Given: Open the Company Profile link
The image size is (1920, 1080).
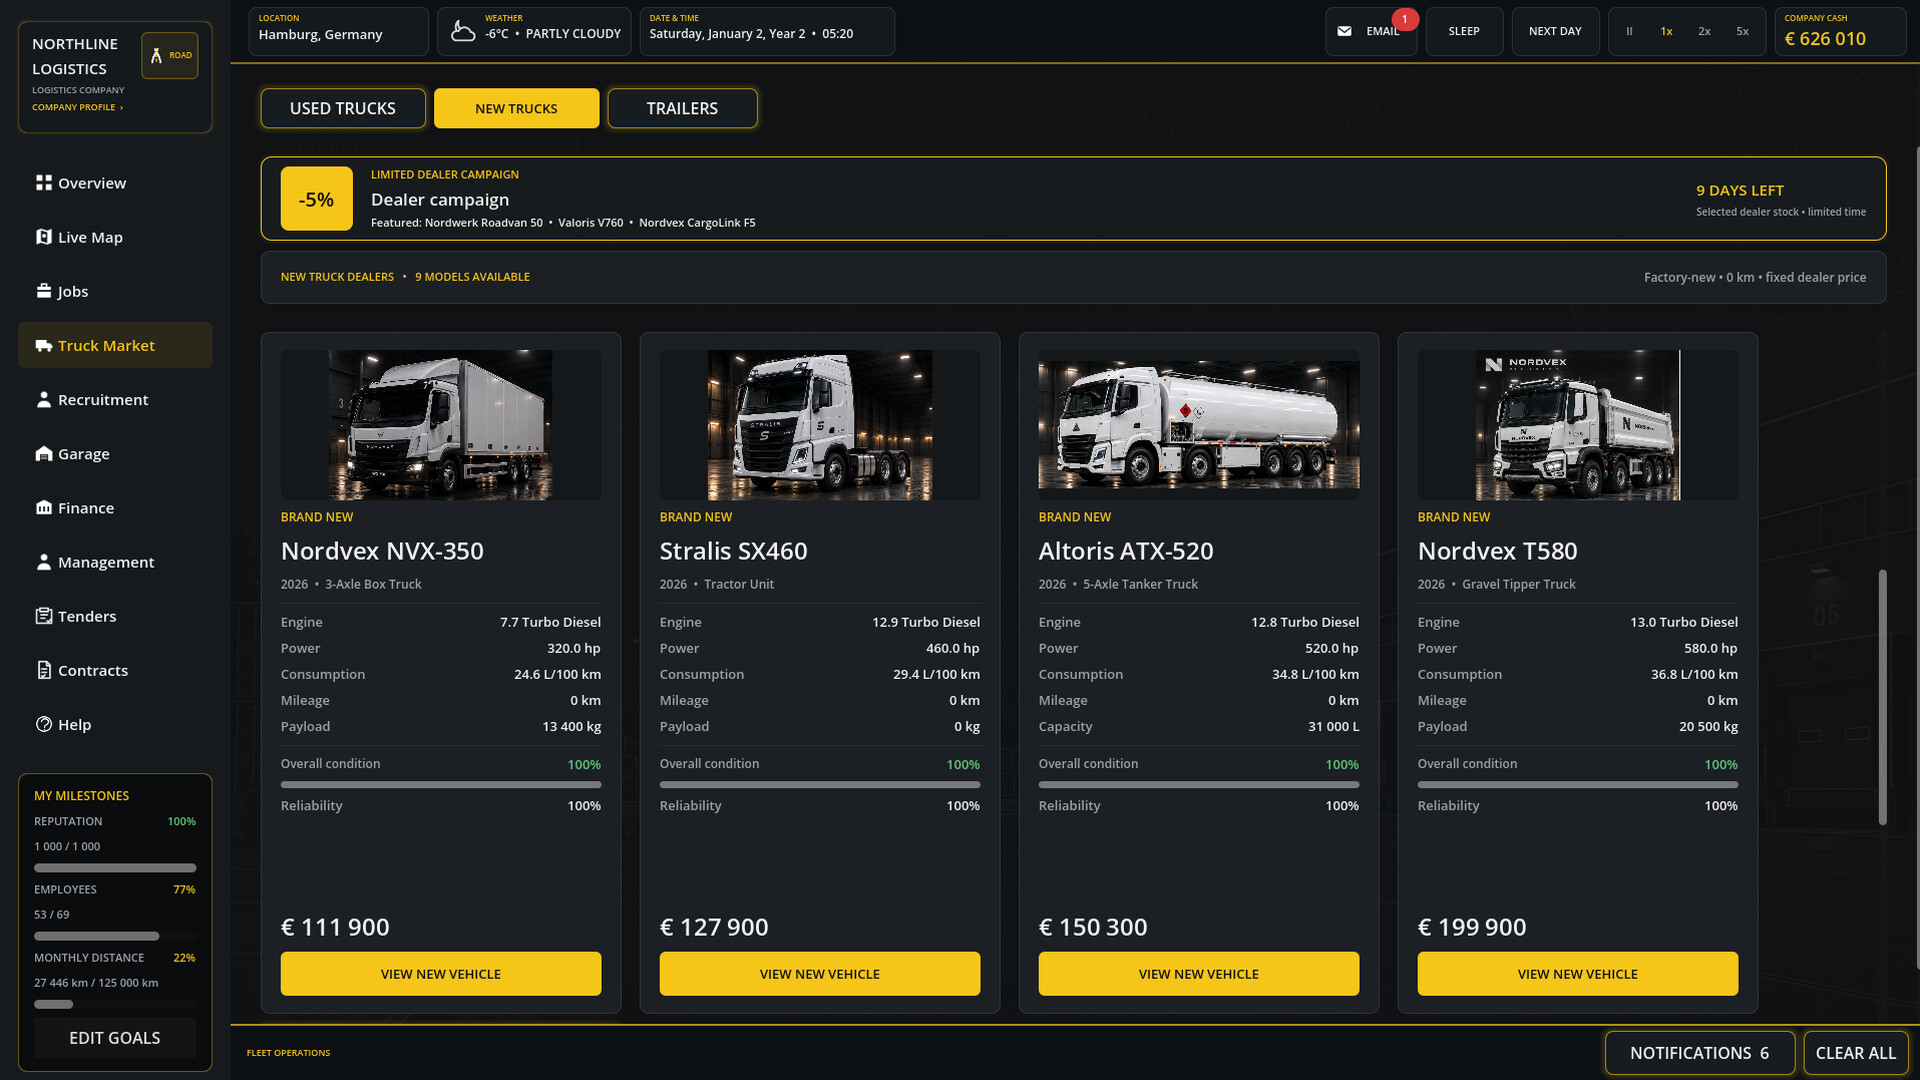Looking at the screenshot, I should [77, 107].
